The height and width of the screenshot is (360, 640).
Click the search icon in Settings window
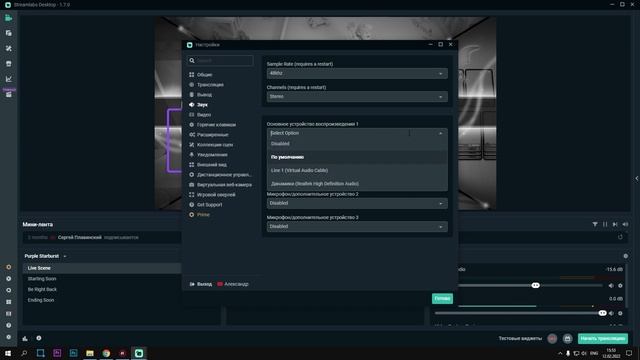point(192,60)
